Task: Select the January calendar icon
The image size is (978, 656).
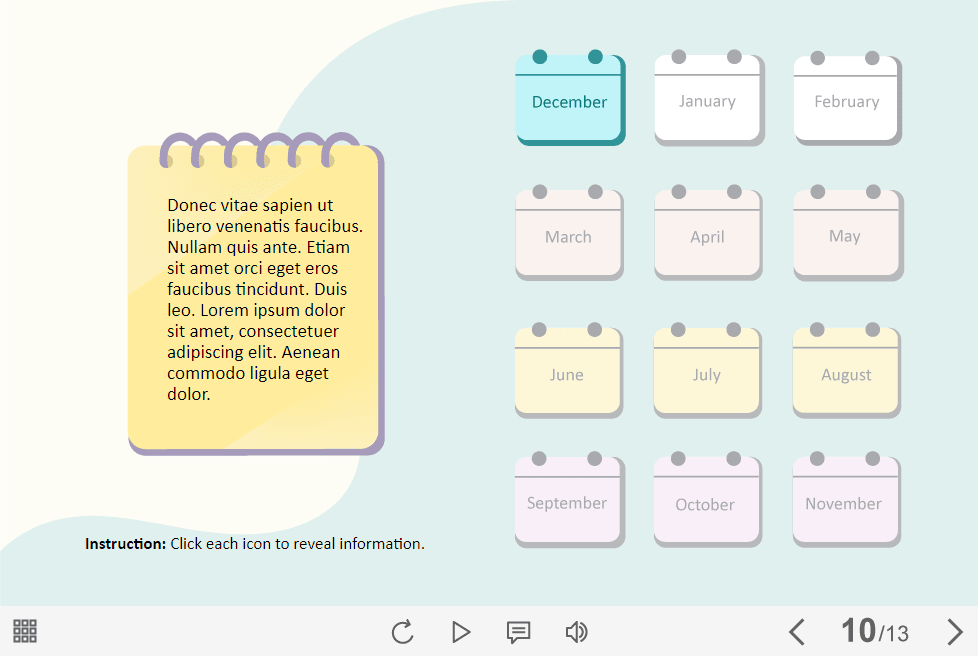Action: [707, 100]
